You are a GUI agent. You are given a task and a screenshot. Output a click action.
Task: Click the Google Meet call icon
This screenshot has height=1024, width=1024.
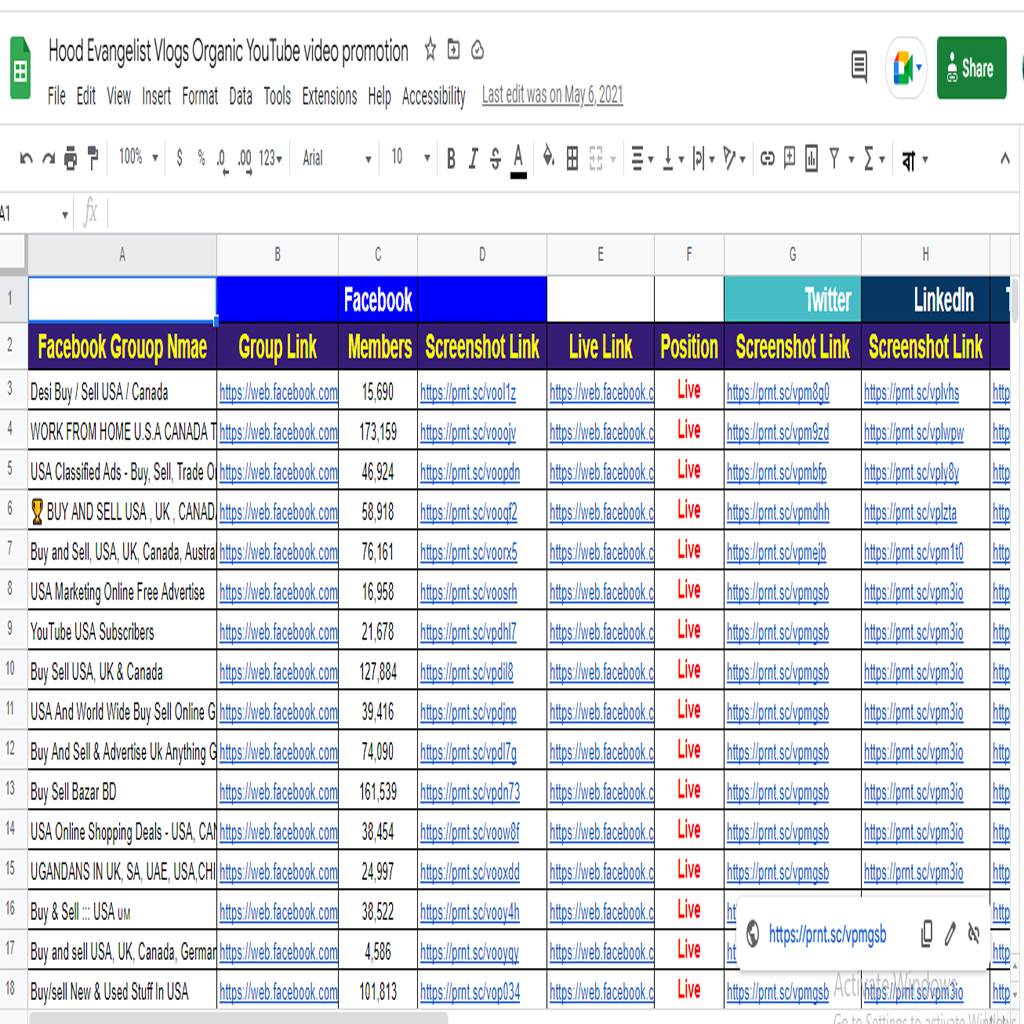pos(906,68)
